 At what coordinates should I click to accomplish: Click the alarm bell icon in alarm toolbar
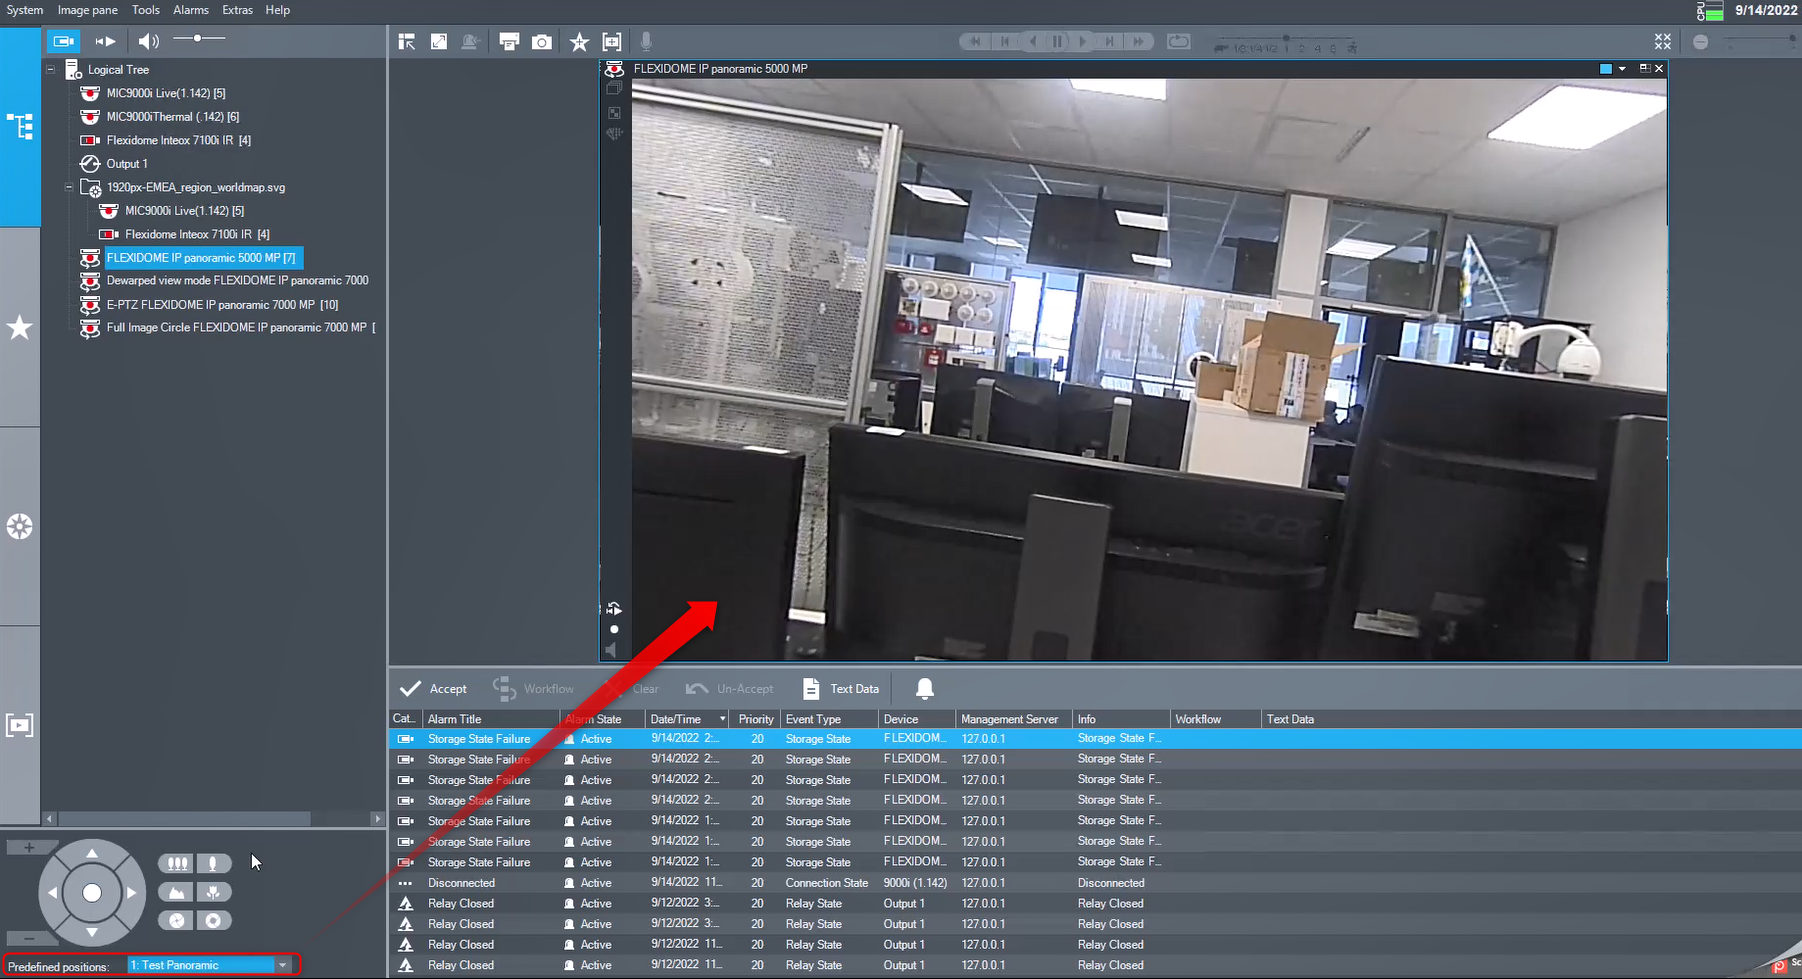point(924,688)
